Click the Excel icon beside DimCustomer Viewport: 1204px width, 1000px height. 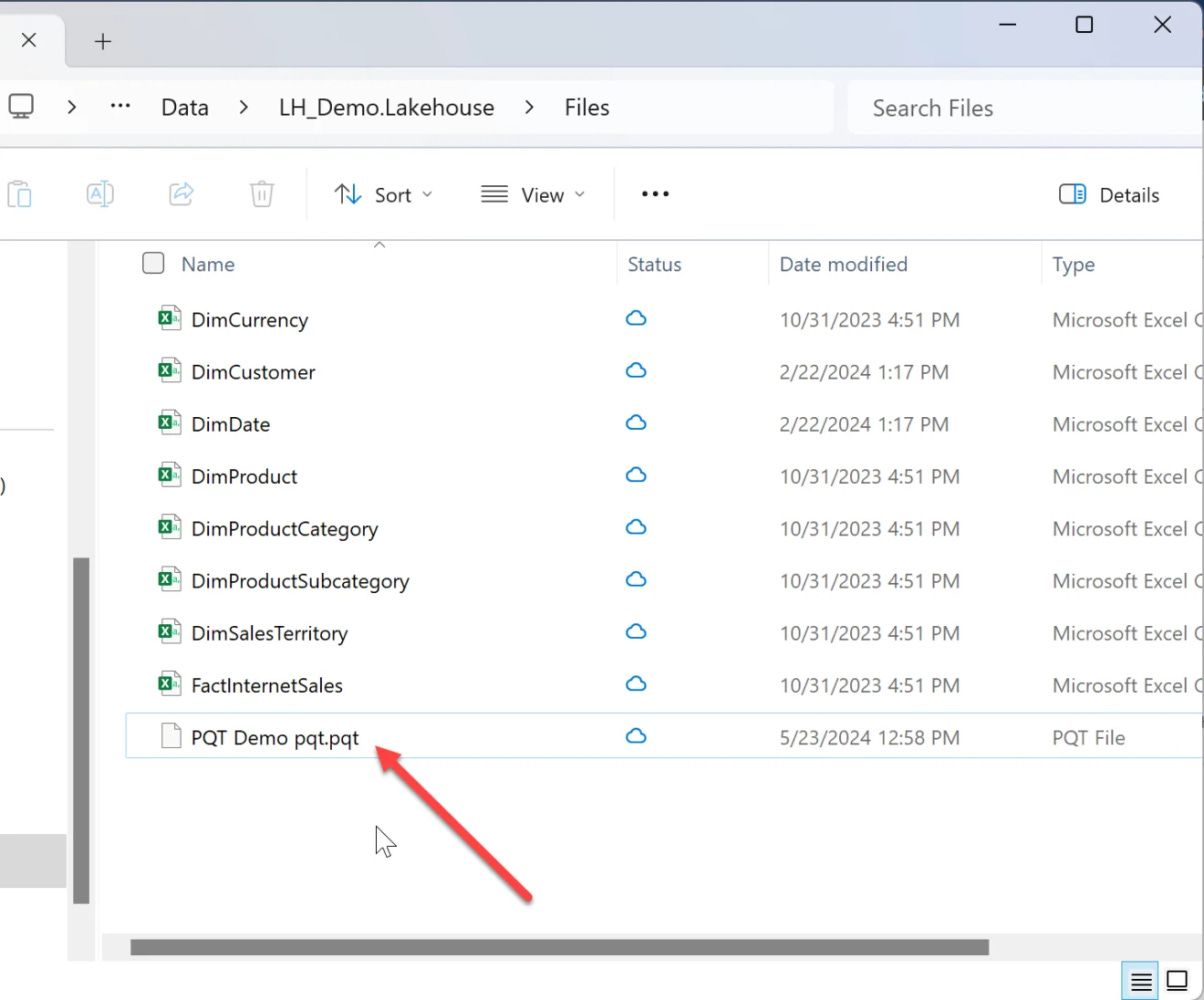tap(169, 371)
